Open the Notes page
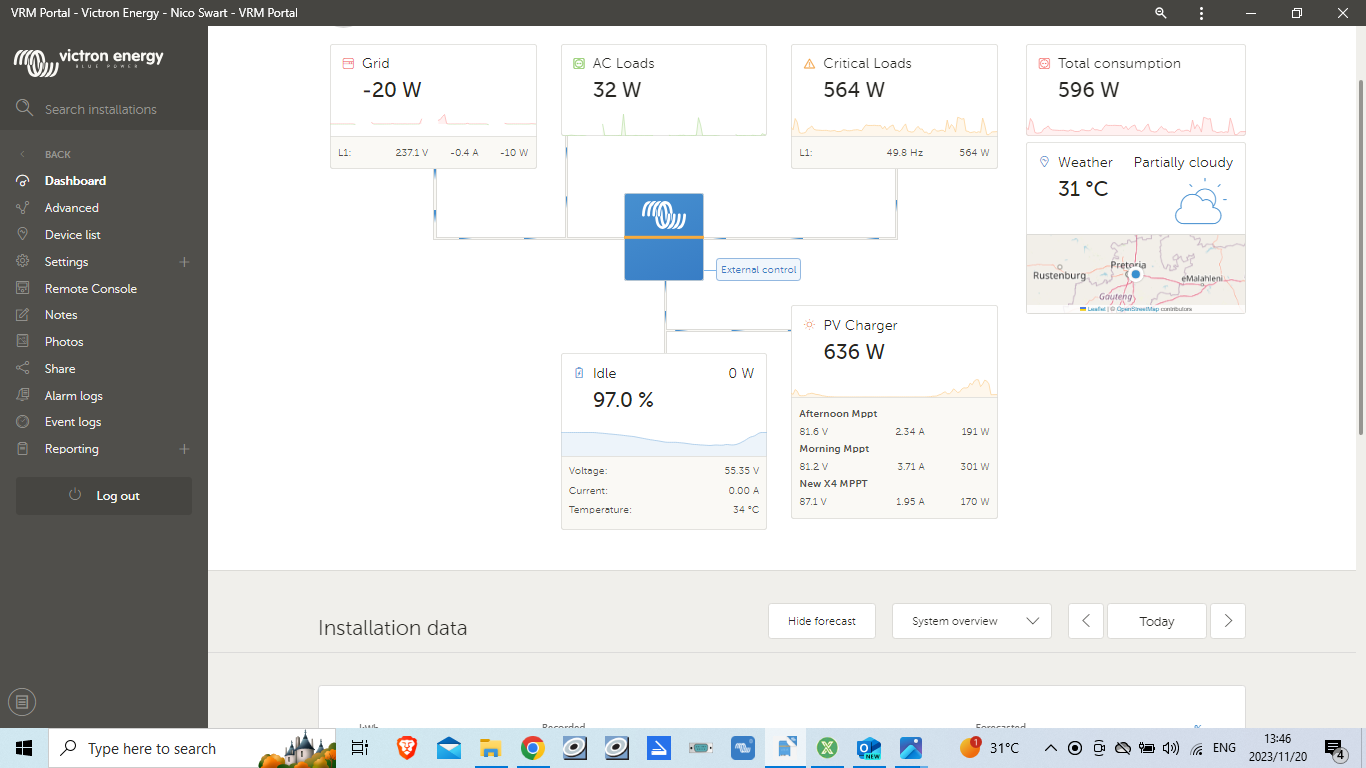The width and height of the screenshot is (1366, 768). point(61,315)
